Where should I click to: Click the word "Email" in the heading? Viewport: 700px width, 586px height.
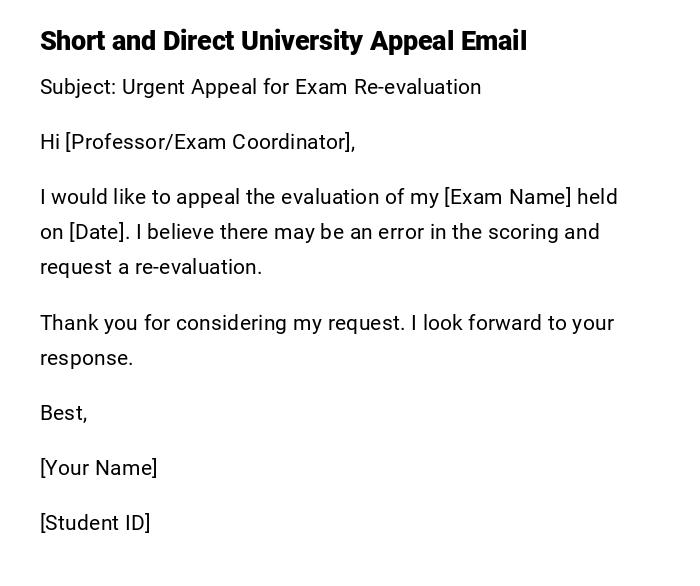[x=493, y=41]
